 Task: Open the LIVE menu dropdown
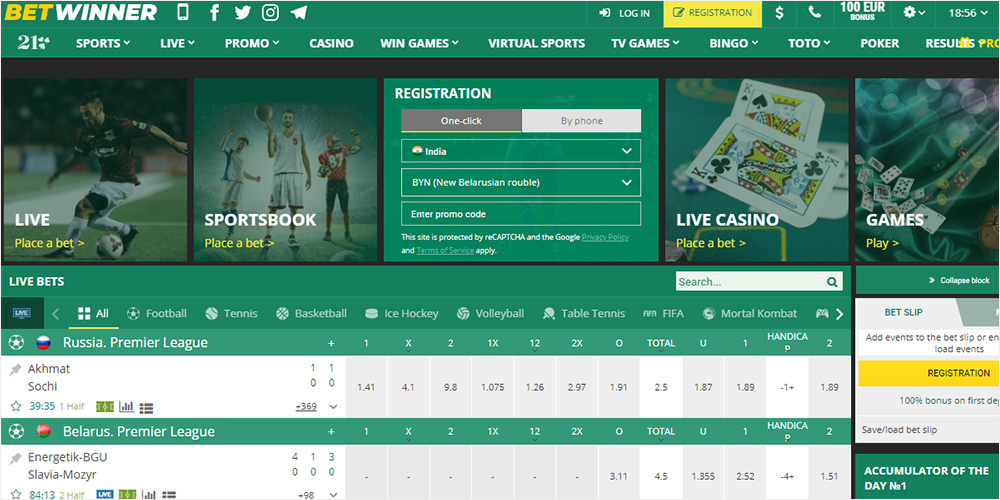pos(177,43)
